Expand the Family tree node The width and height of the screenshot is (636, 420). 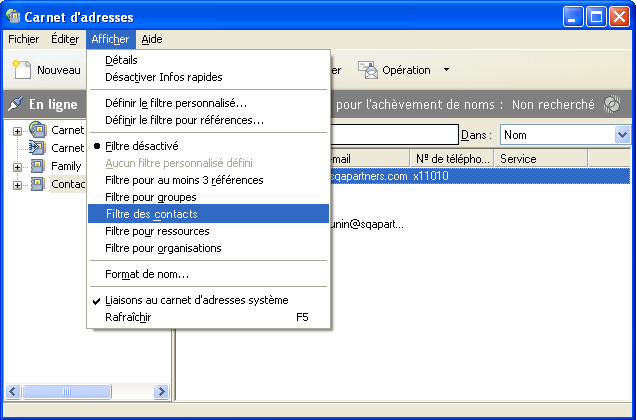click(17, 167)
